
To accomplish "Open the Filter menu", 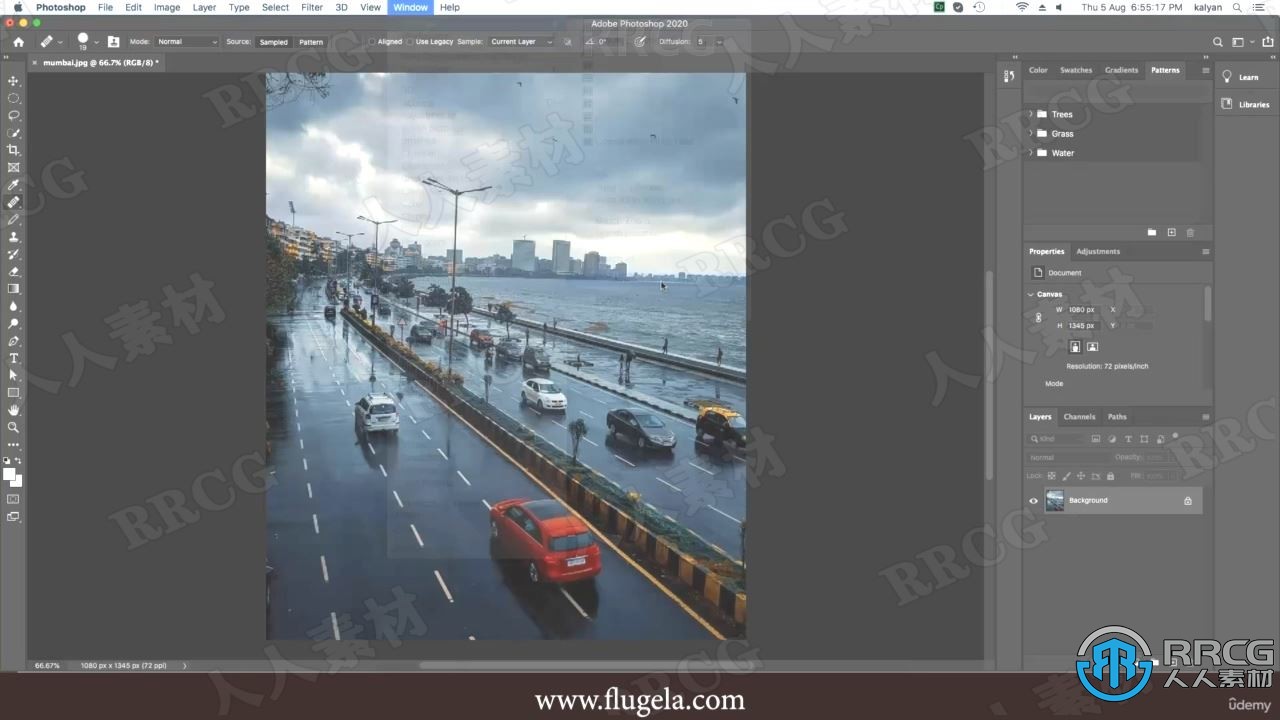I will (x=312, y=7).
